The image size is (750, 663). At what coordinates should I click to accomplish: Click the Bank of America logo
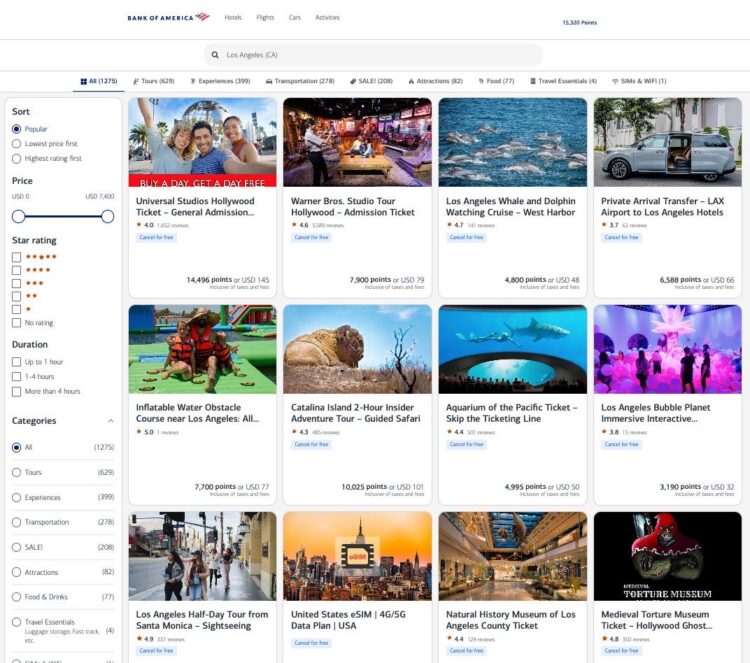click(168, 17)
